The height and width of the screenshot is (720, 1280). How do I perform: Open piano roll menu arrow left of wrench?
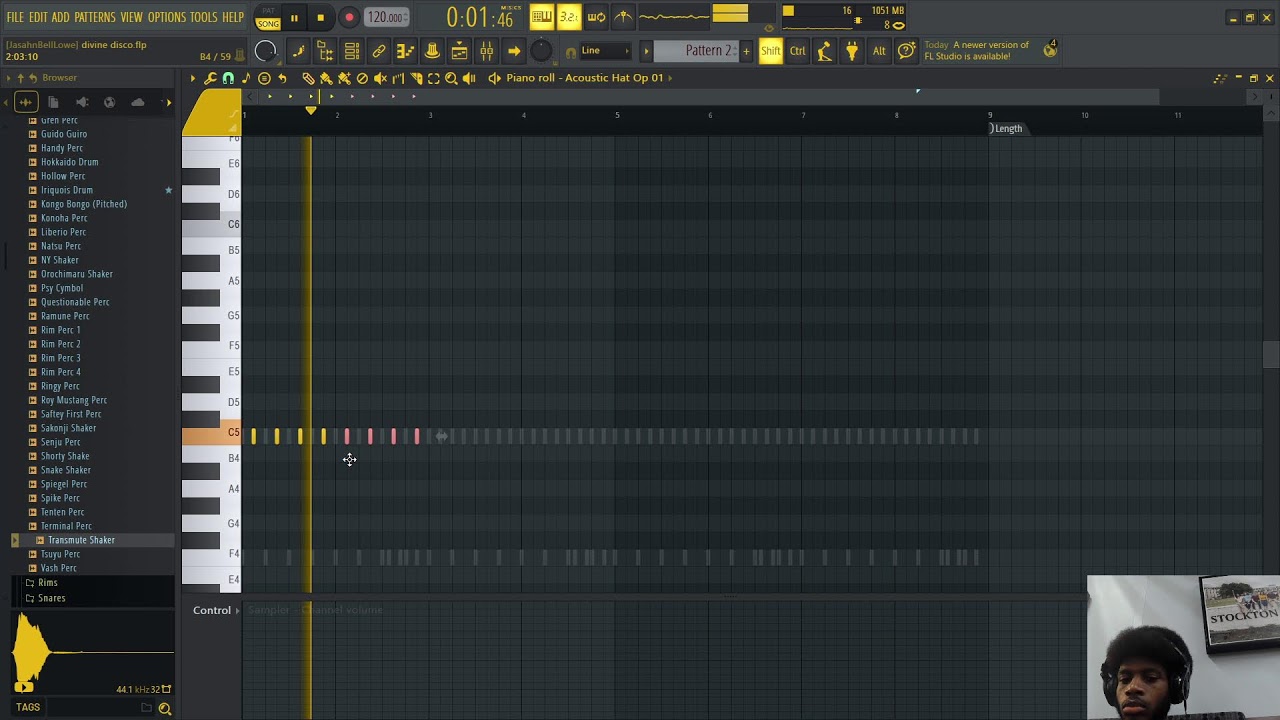point(193,78)
